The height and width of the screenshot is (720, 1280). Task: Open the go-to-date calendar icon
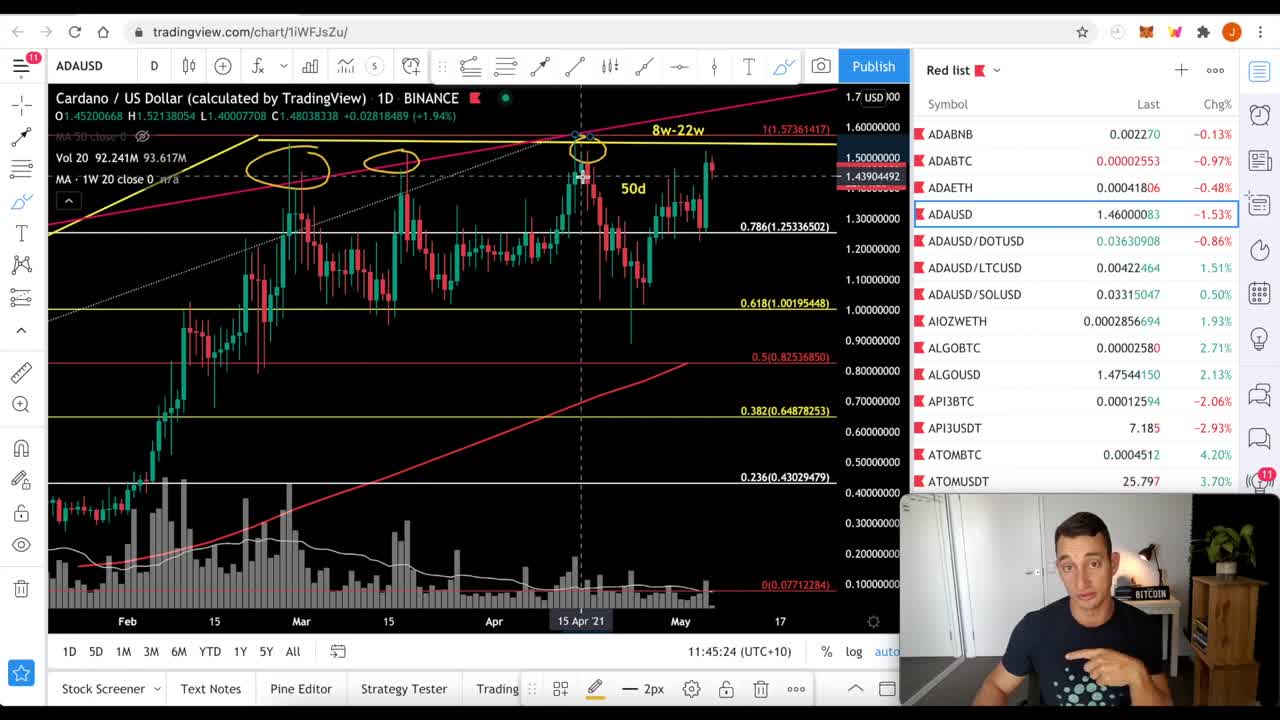click(x=338, y=651)
